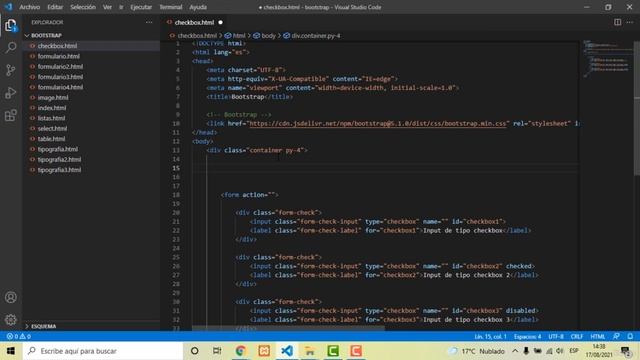This screenshot has width=640, height=360.
Task: Change language mode HTML in status bar
Action: 598,336
